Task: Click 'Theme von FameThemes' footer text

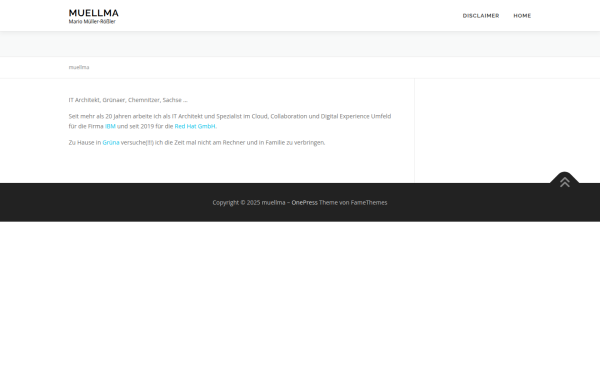Action: pyautogui.click(x=353, y=202)
